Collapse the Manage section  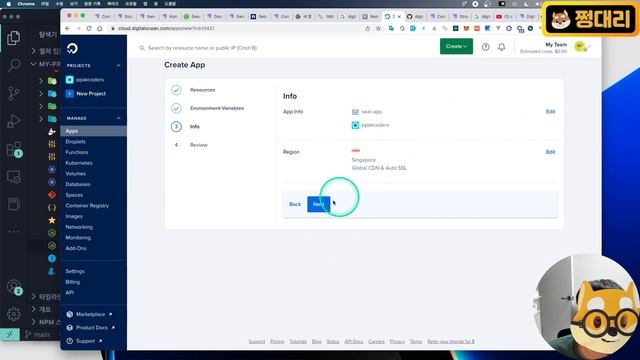coord(118,118)
